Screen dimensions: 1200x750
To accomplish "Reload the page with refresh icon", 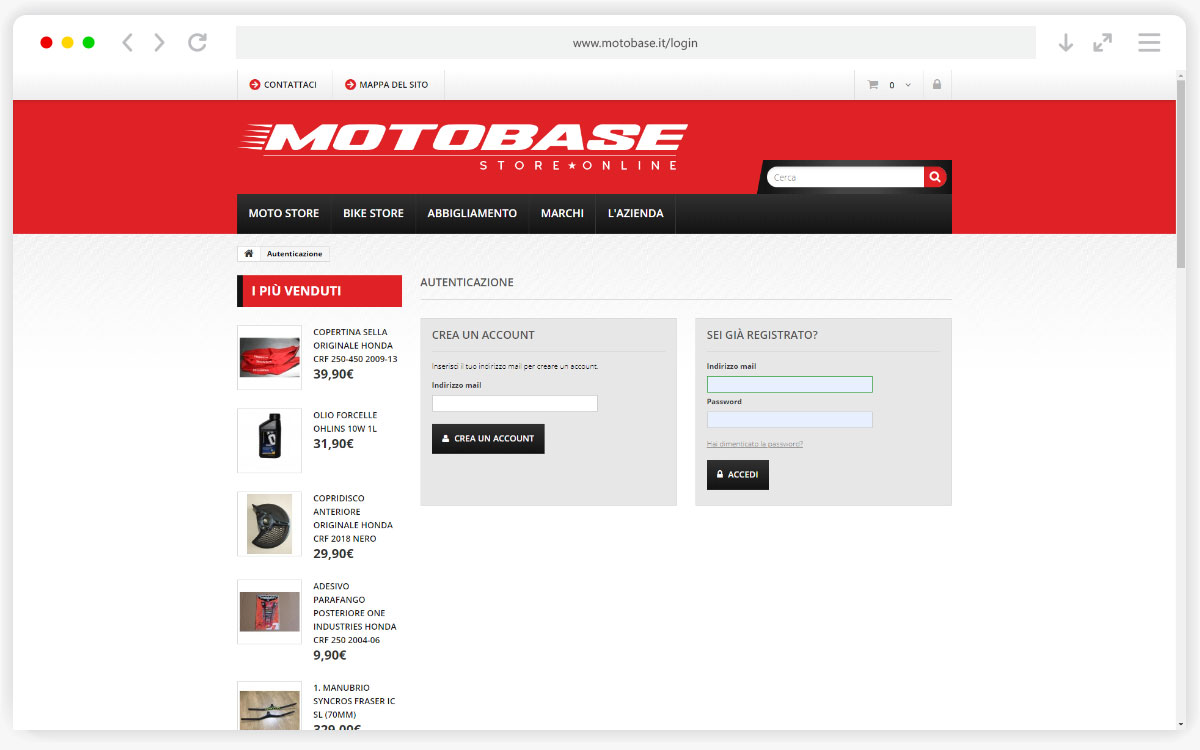I will point(198,42).
